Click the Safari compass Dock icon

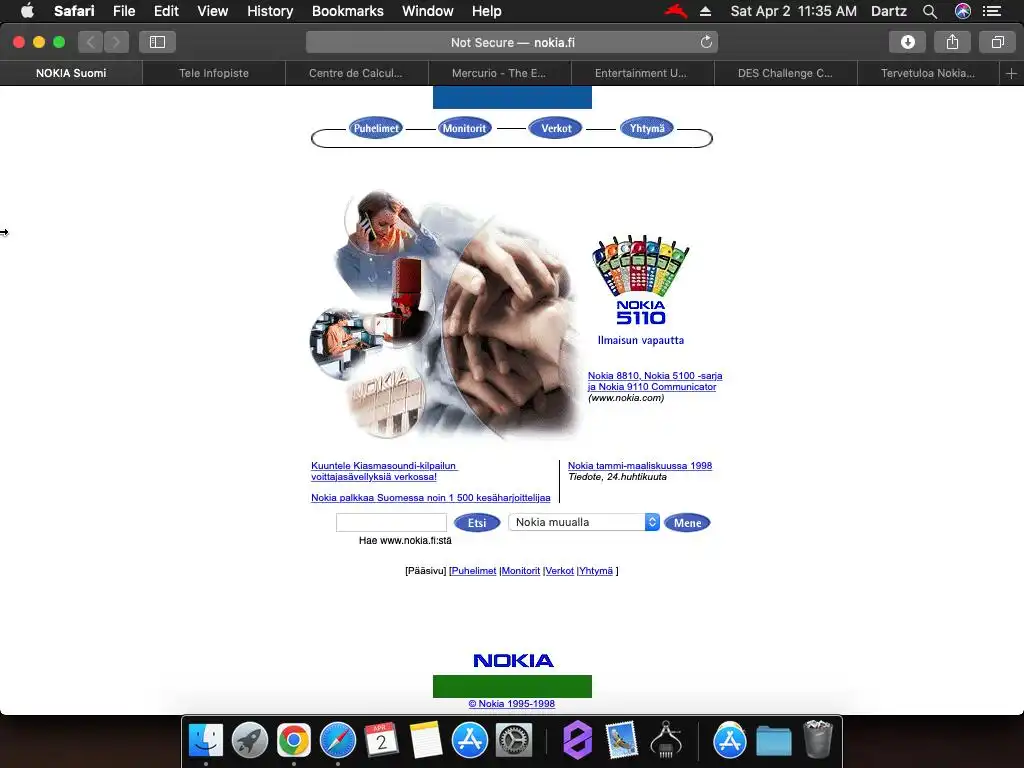pyautogui.click(x=338, y=740)
